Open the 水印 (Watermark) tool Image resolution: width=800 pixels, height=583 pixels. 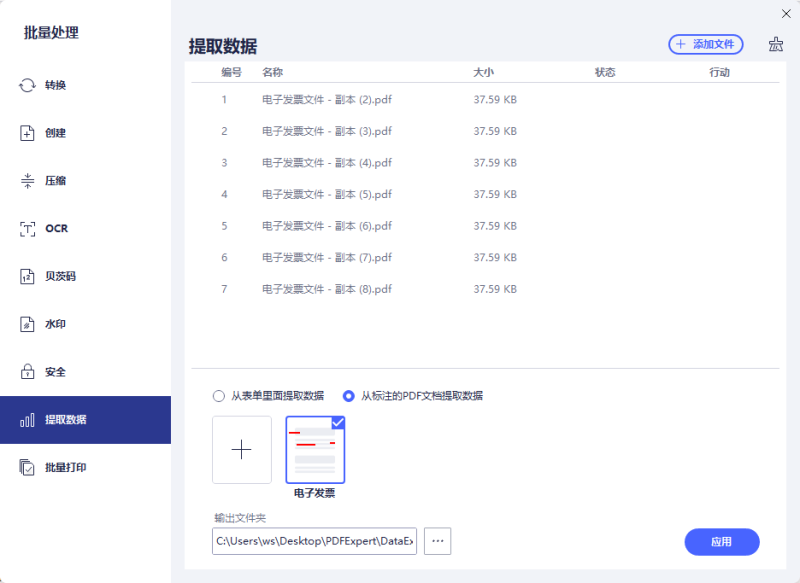point(51,324)
